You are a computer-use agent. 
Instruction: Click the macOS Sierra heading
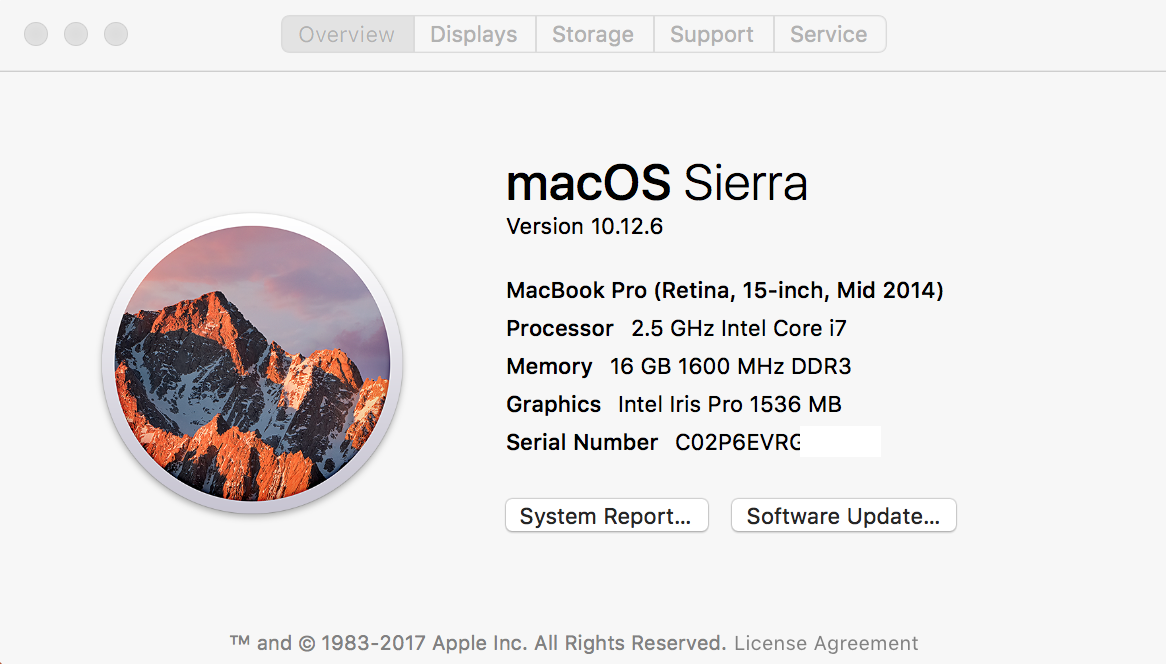click(x=656, y=183)
